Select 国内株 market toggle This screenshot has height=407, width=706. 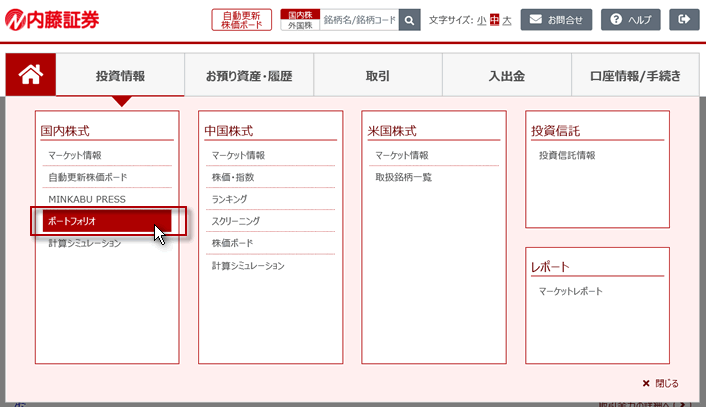coord(302,15)
